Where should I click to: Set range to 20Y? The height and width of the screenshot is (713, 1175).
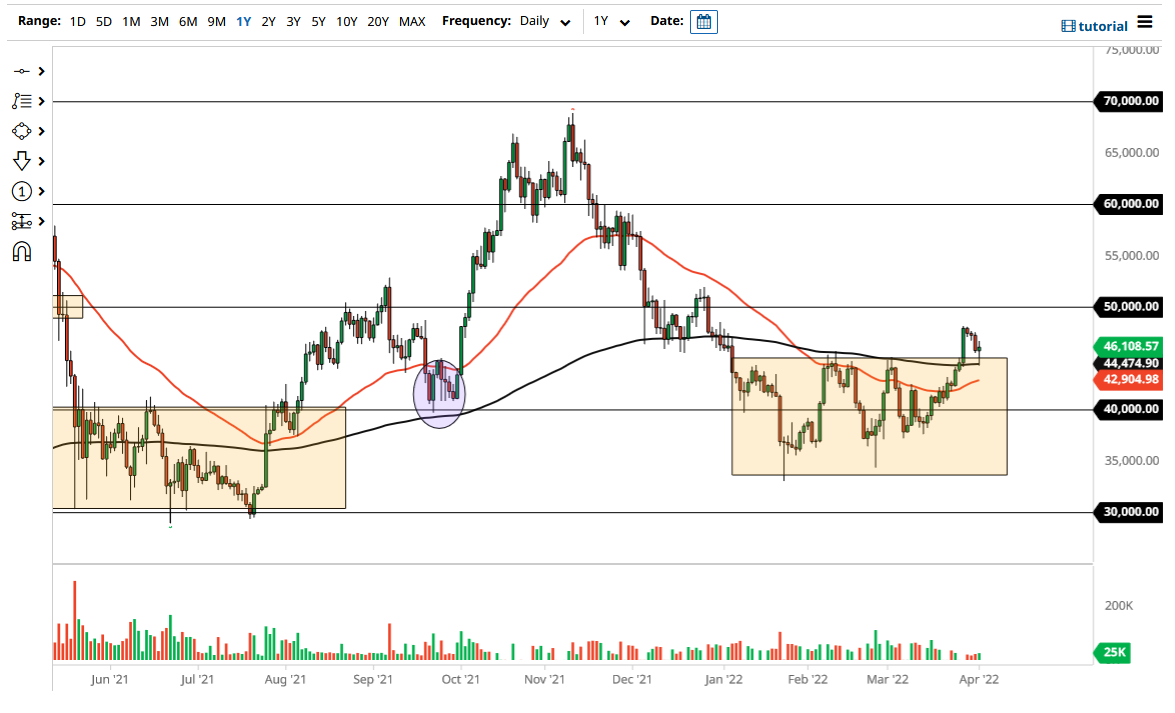(x=378, y=22)
